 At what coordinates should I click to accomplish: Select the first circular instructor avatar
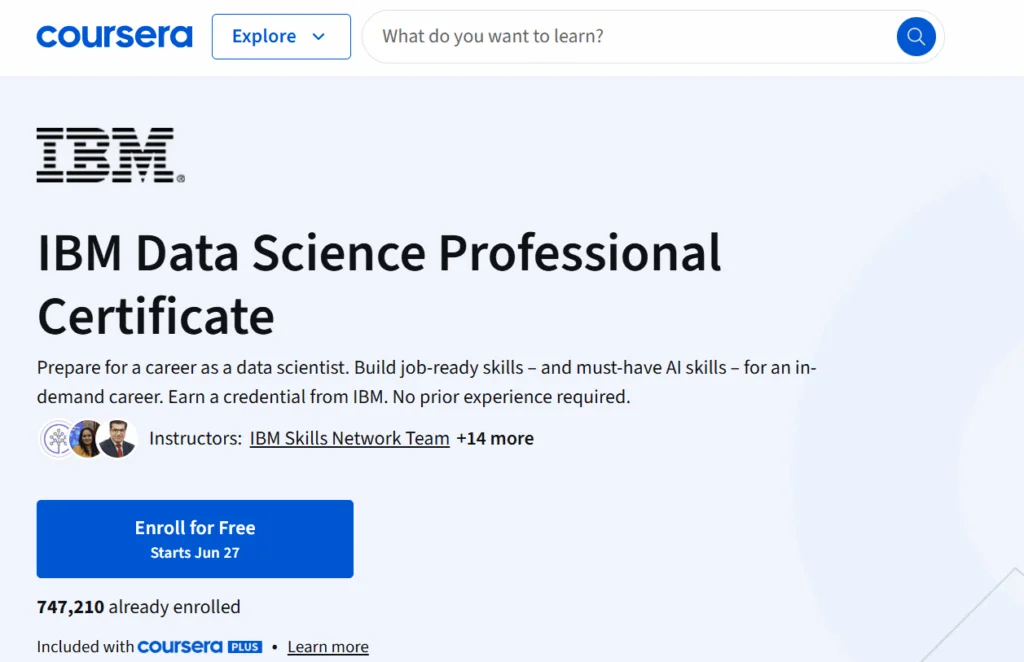pos(58,439)
